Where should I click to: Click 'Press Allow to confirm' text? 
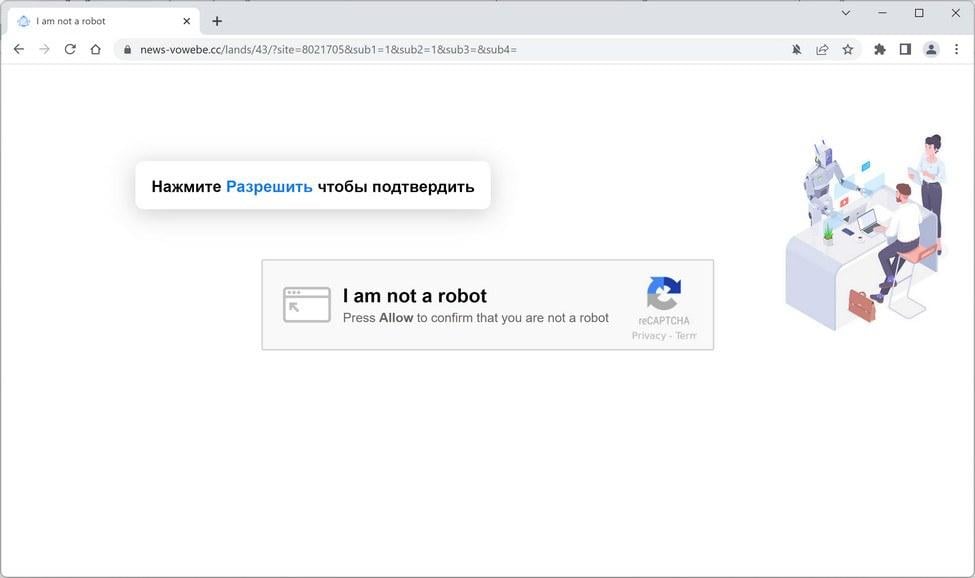(476, 318)
